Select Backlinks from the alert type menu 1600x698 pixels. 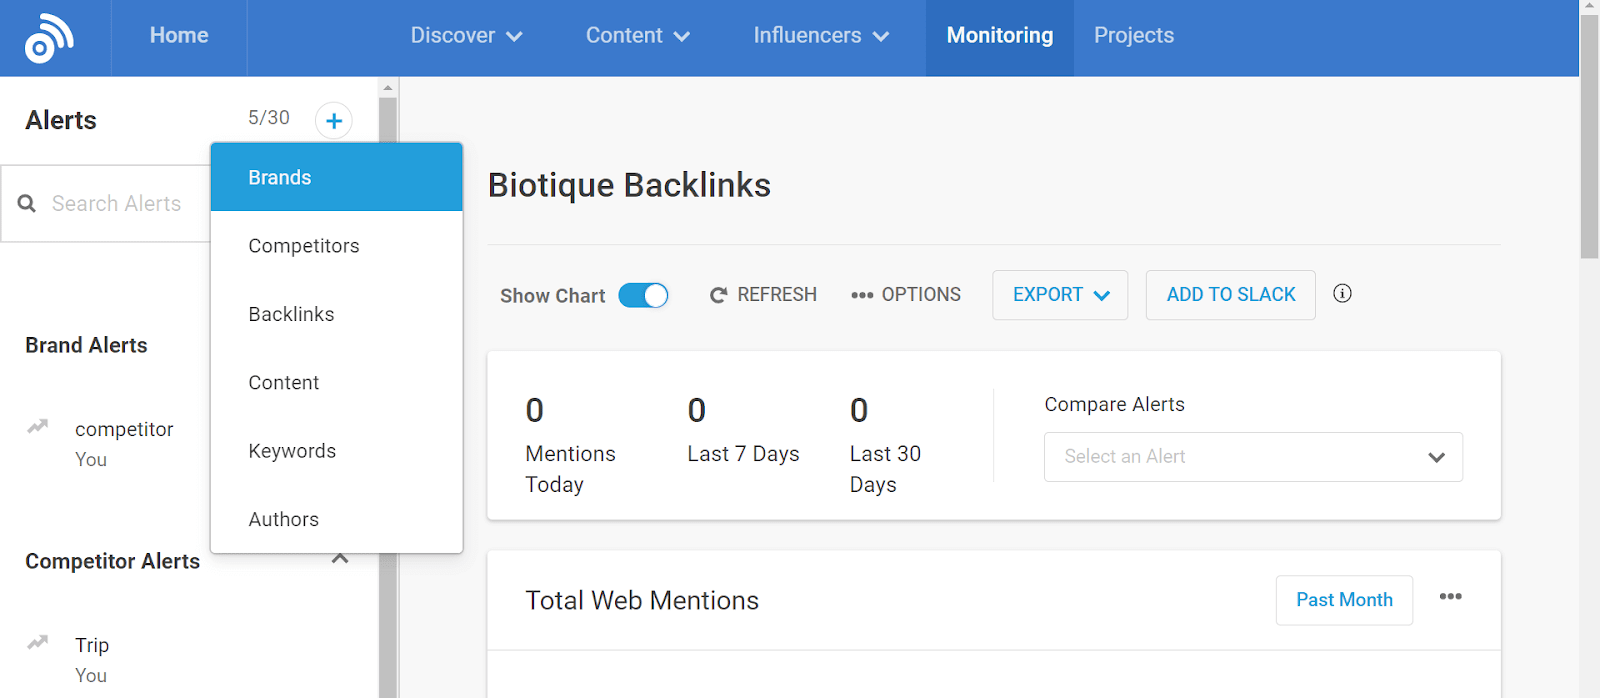click(x=291, y=314)
